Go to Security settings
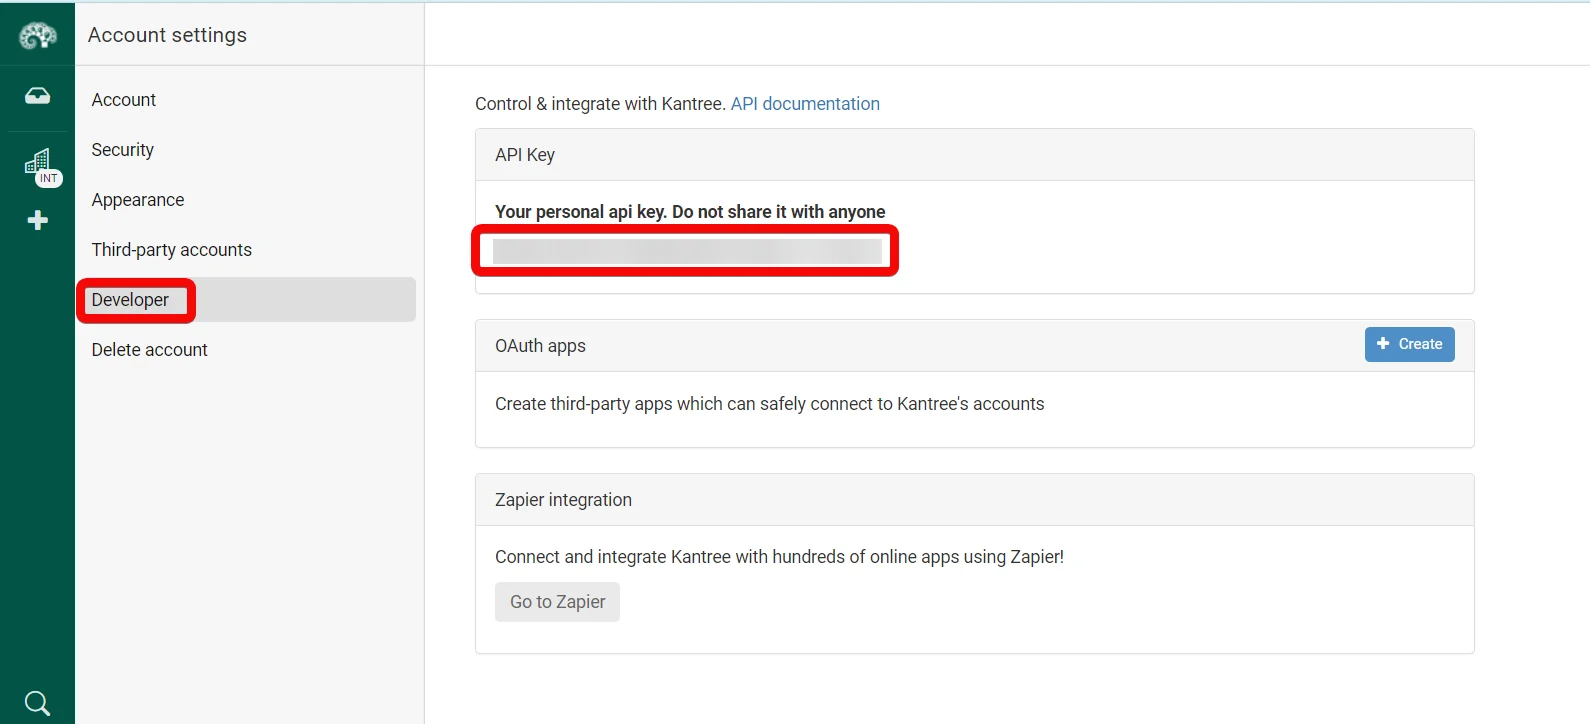The width and height of the screenshot is (1590, 724). coord(123,150)
